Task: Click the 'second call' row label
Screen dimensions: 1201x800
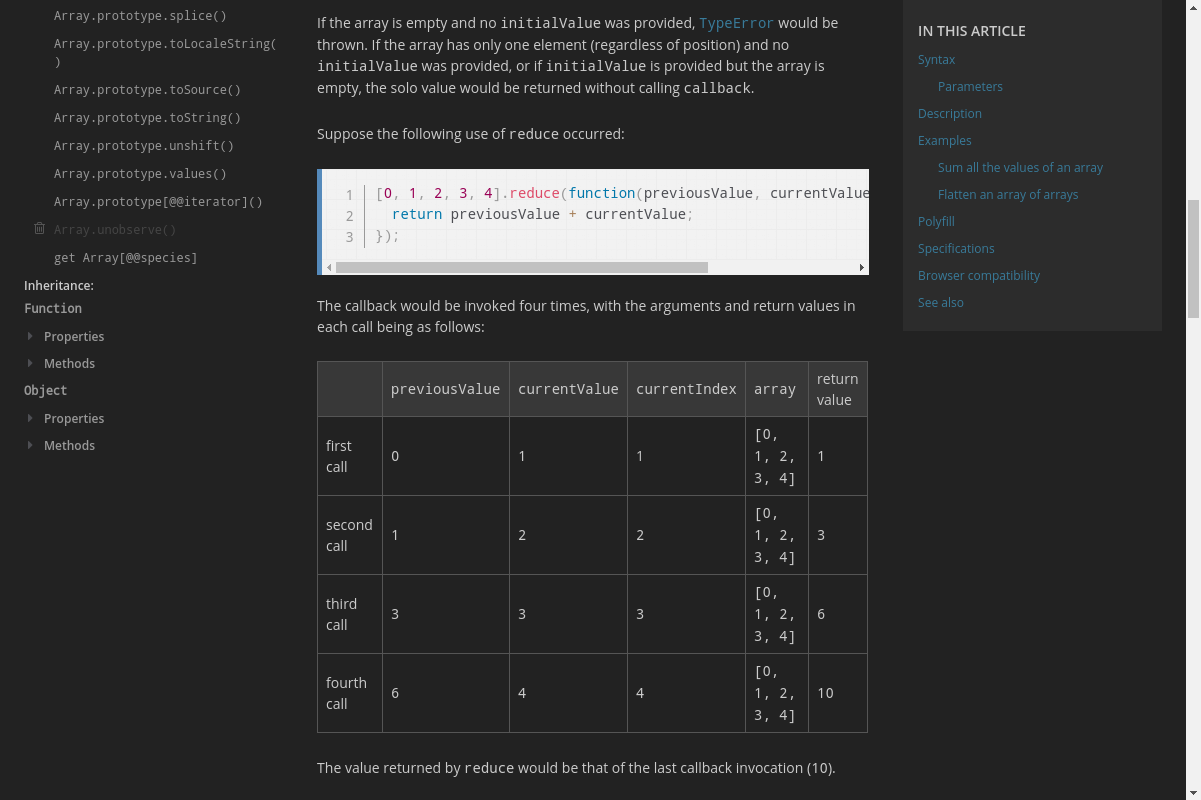Action: coord(349,535)
